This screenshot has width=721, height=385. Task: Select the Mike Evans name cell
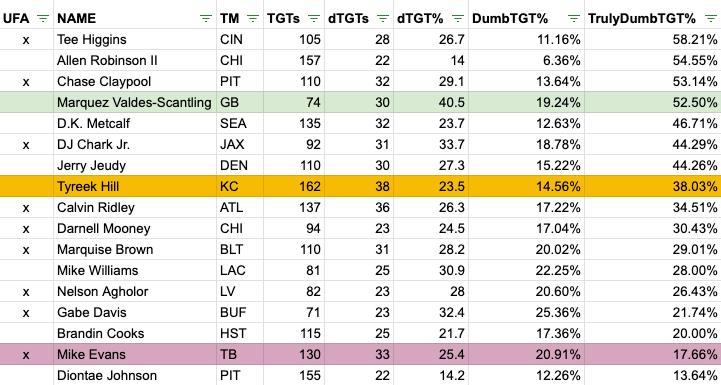pyautogui.click(x=135, y=355)
